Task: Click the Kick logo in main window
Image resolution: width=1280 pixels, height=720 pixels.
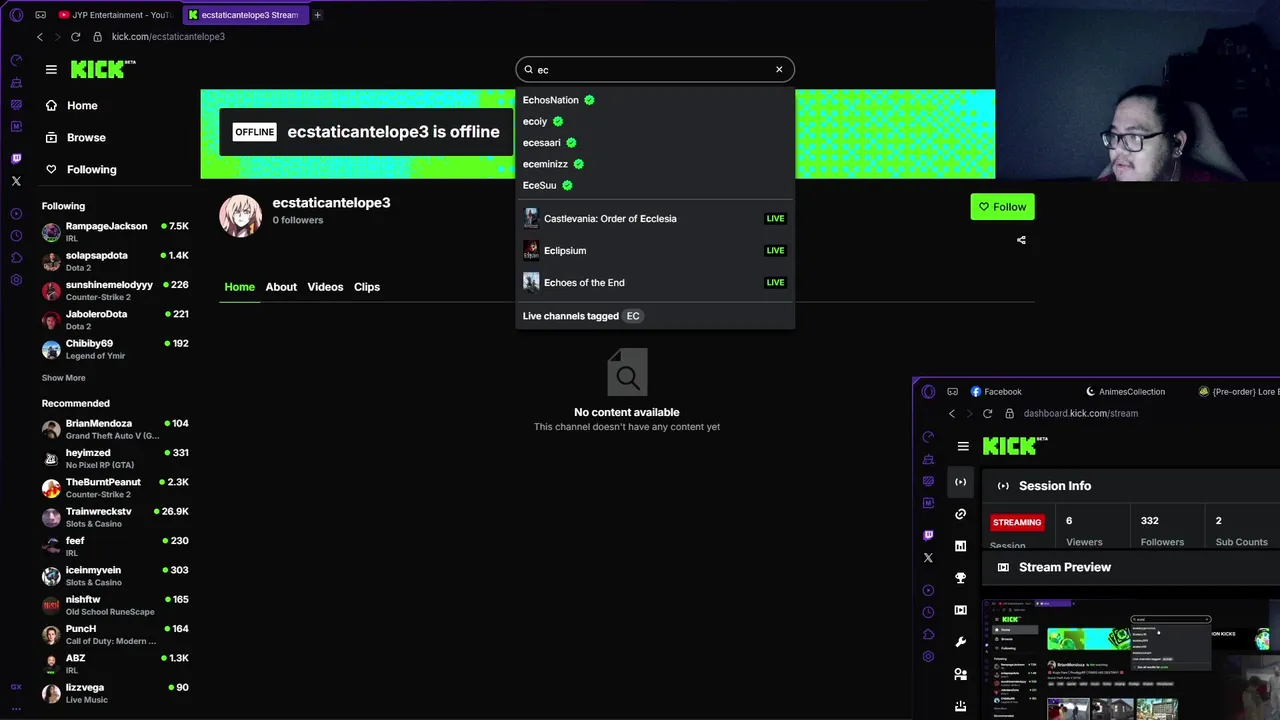Action: click(103, 69)
